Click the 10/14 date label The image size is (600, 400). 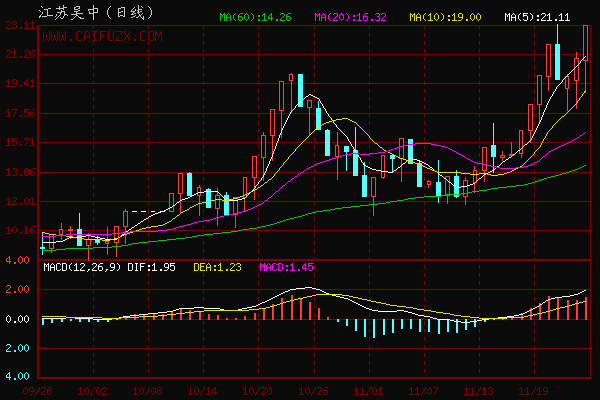coord(202,391)
